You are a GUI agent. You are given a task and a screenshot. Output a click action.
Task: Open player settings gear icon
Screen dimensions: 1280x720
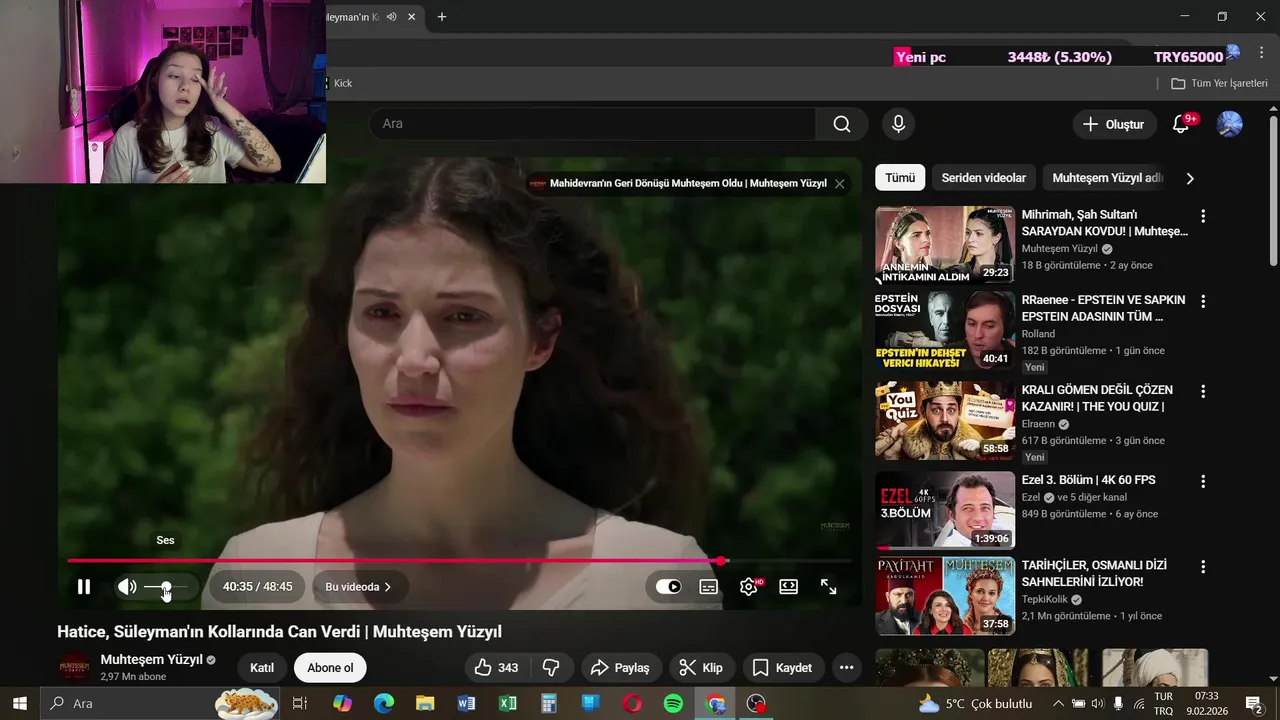[749, 587]
